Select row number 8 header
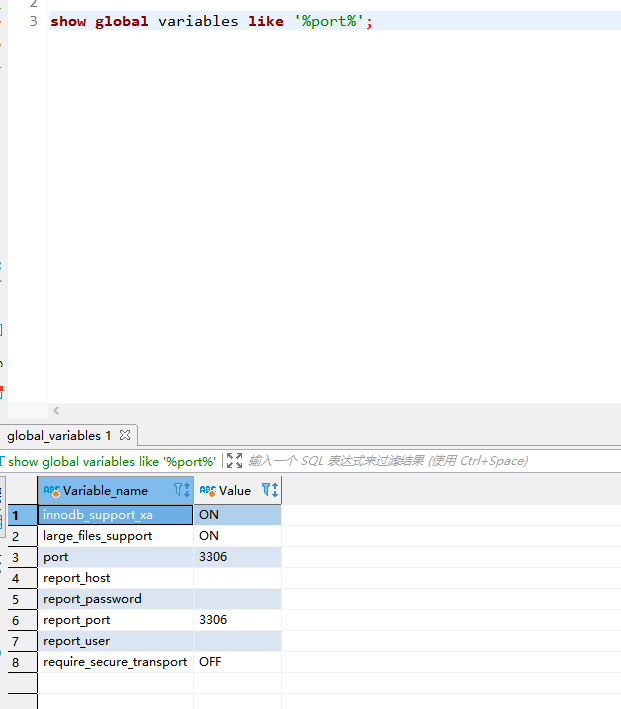The width and height of the screenshot is (621, 709). point(23,662)
